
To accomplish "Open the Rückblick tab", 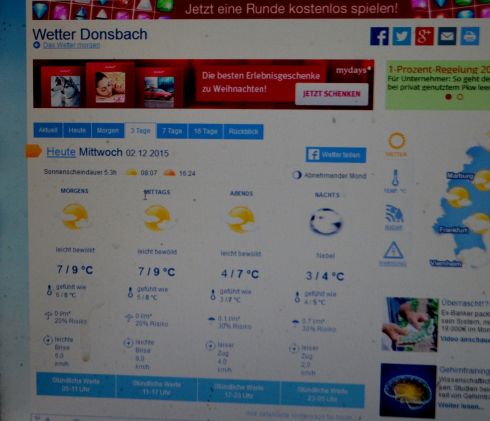I will pos(243,132).
